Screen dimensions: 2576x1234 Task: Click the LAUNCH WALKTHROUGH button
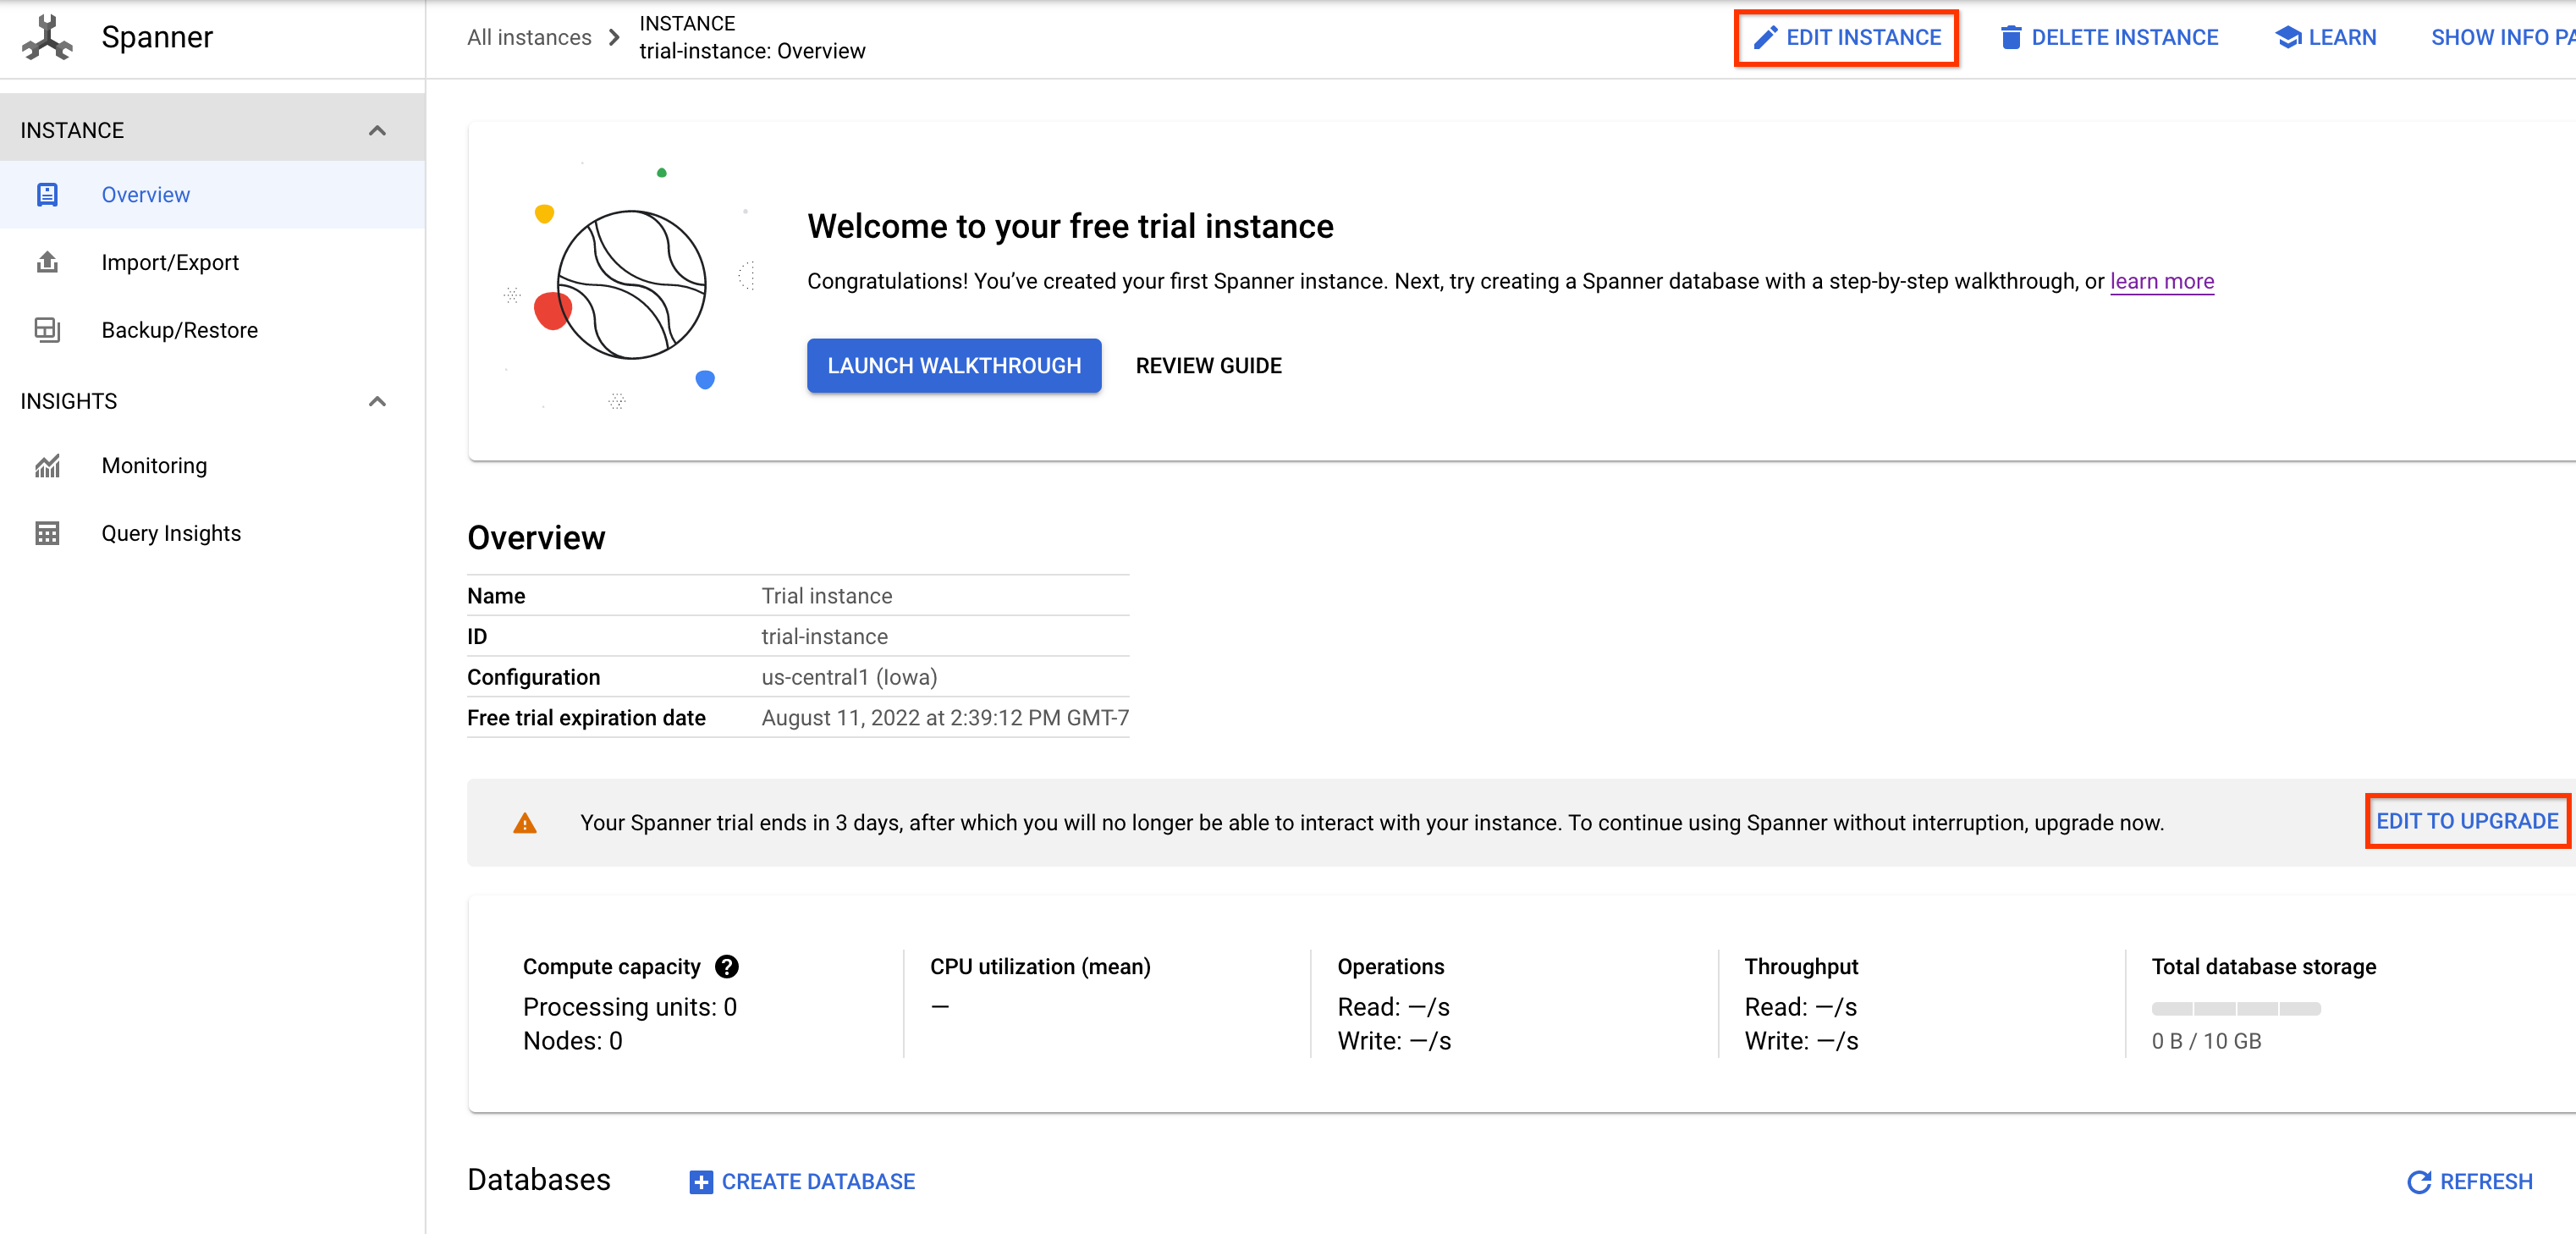tap(955, 365)
